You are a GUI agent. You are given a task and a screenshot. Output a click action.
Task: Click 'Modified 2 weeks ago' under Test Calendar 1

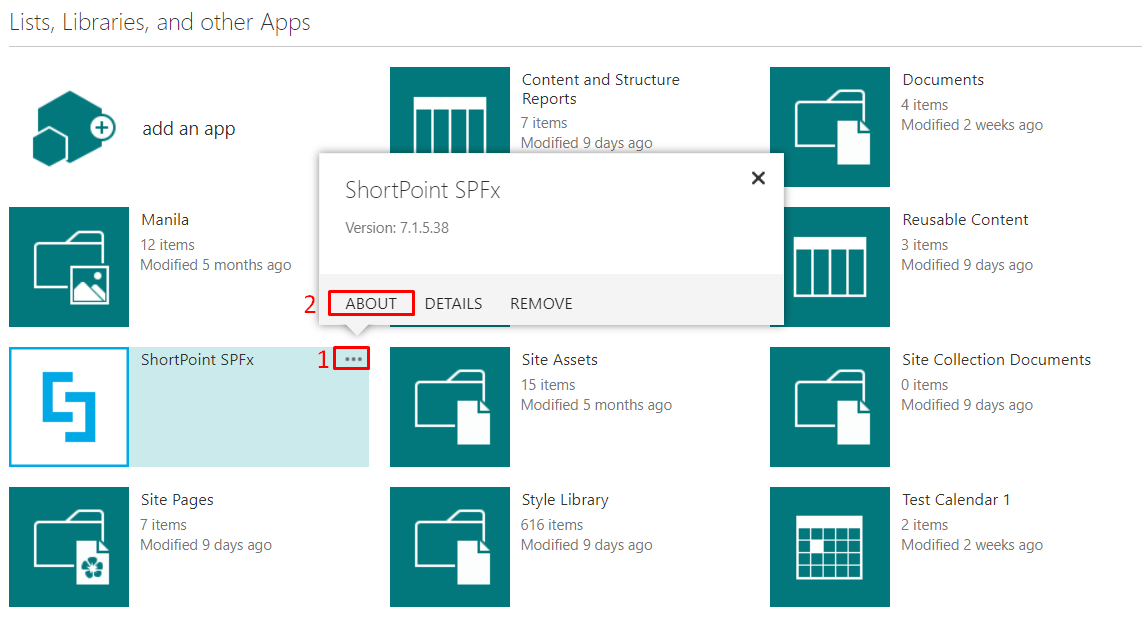click(972, 545)
